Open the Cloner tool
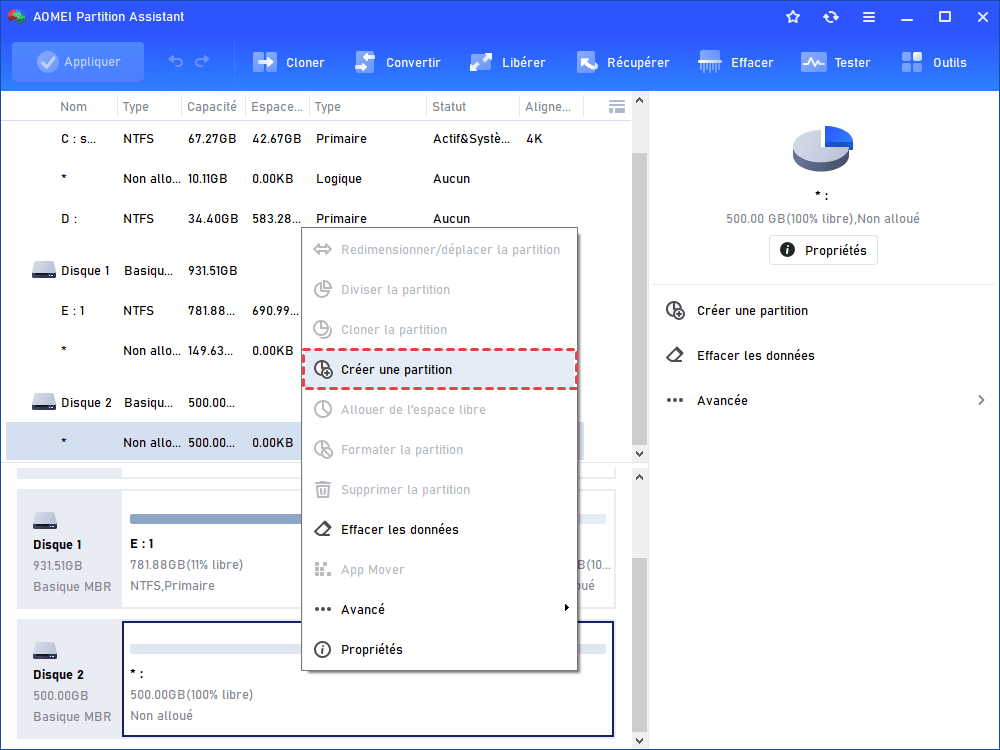 pyautogui.click(x=289, y=62)
